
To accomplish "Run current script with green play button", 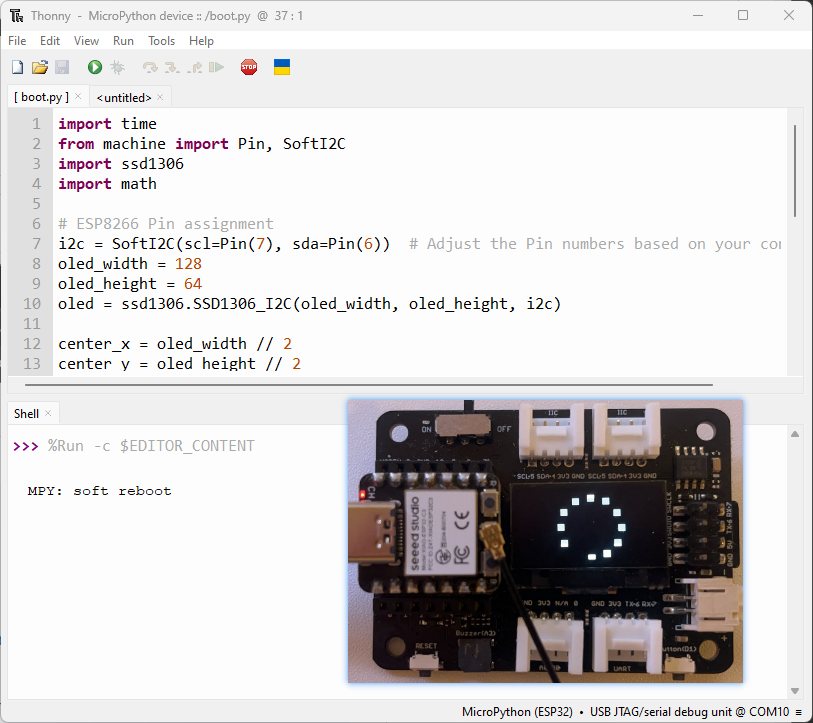I will pos(95,67).
